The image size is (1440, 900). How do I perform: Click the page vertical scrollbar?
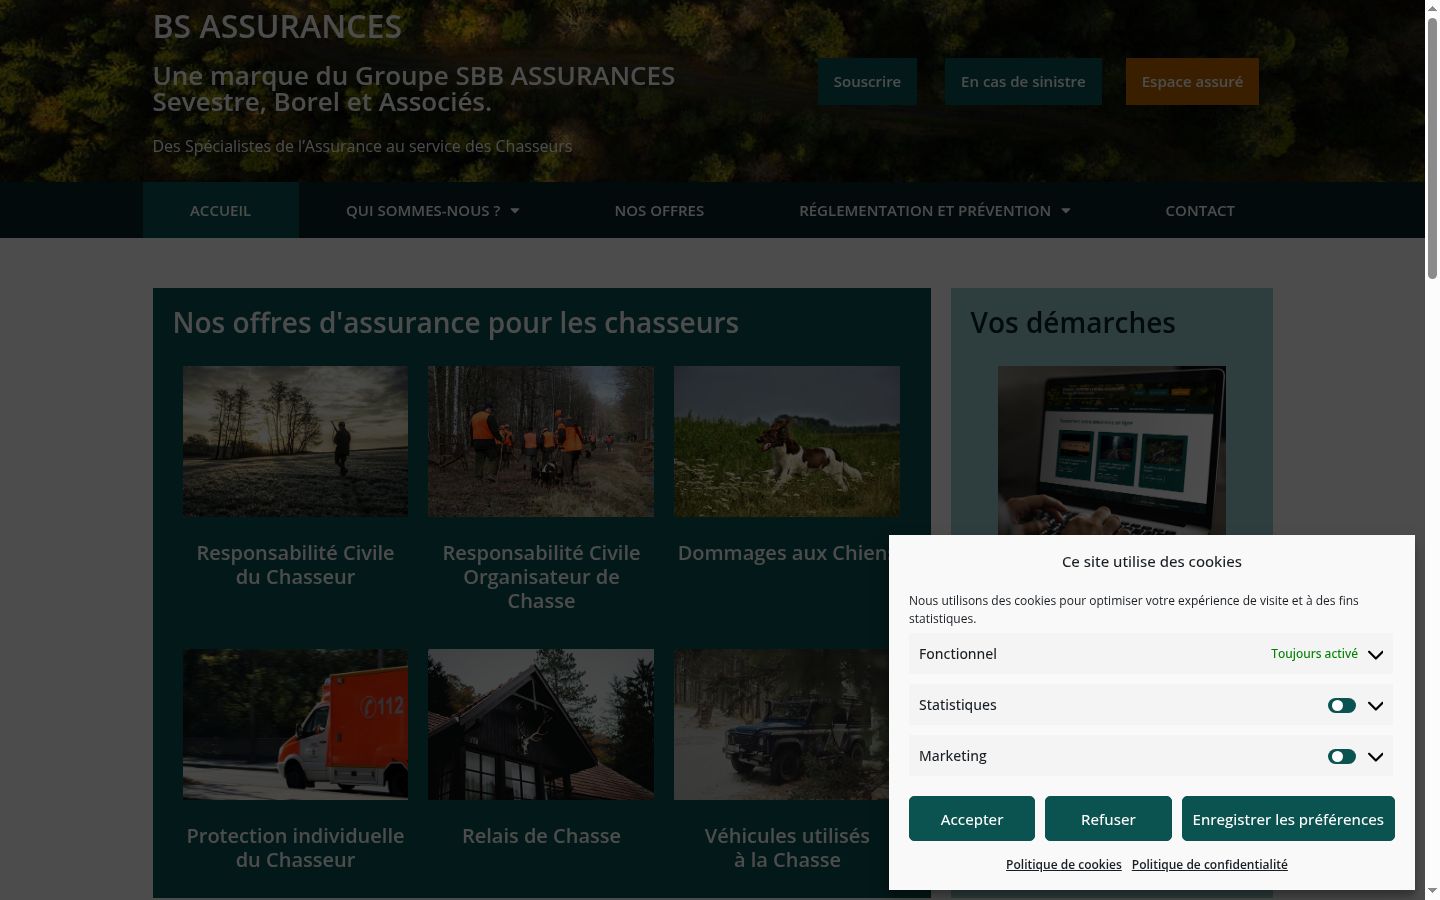tap(1432, 148)
